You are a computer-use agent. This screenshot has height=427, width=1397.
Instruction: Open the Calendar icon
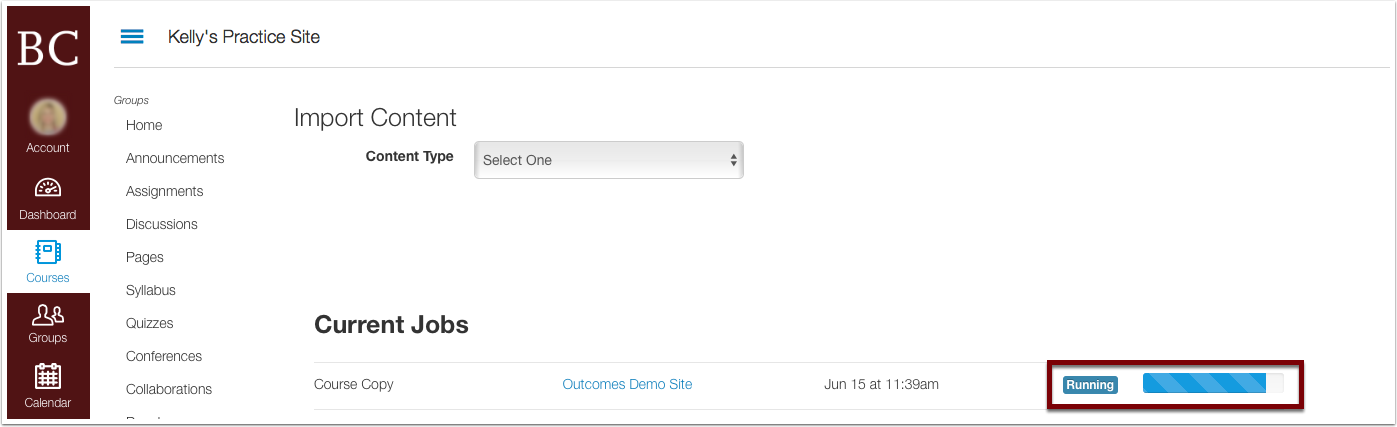48,378
